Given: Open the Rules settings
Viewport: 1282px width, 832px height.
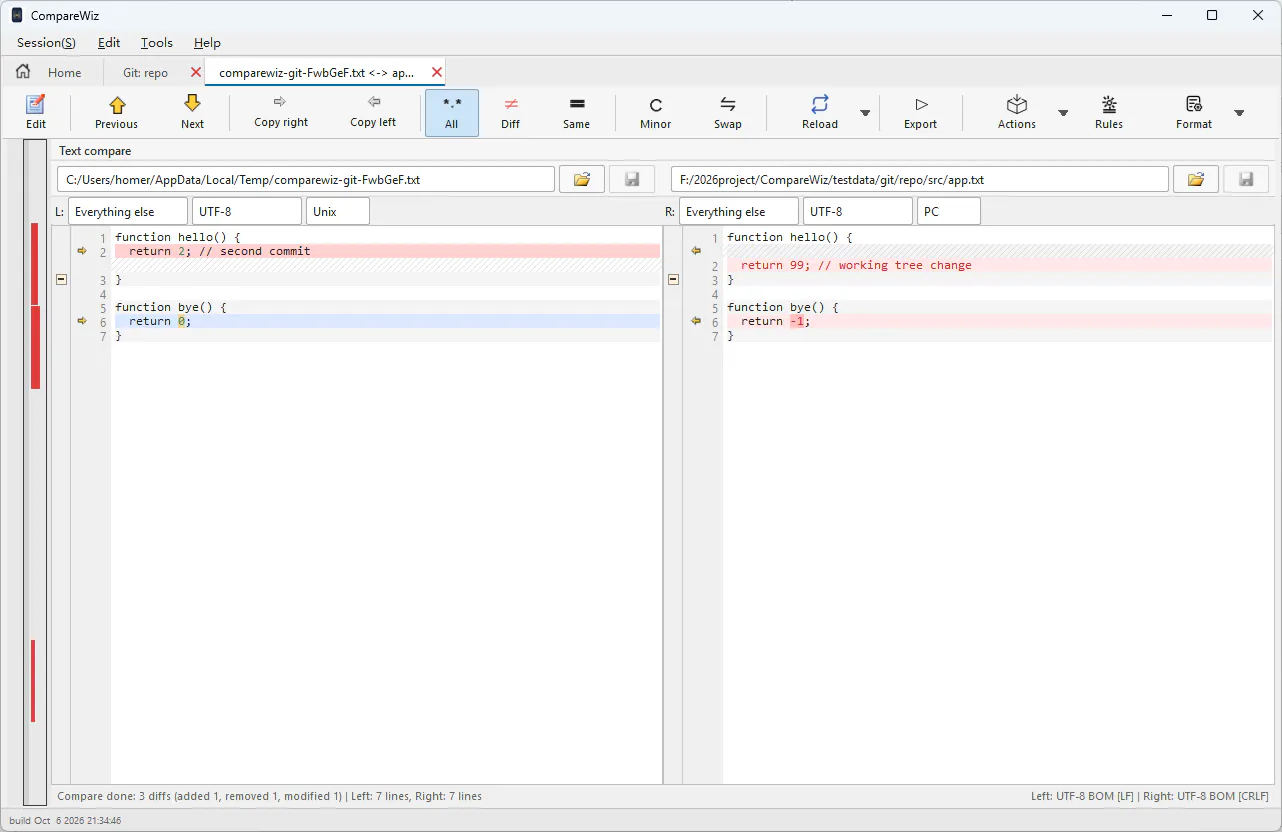Looking at the screenshot, I should click(x=1109, y=111).
